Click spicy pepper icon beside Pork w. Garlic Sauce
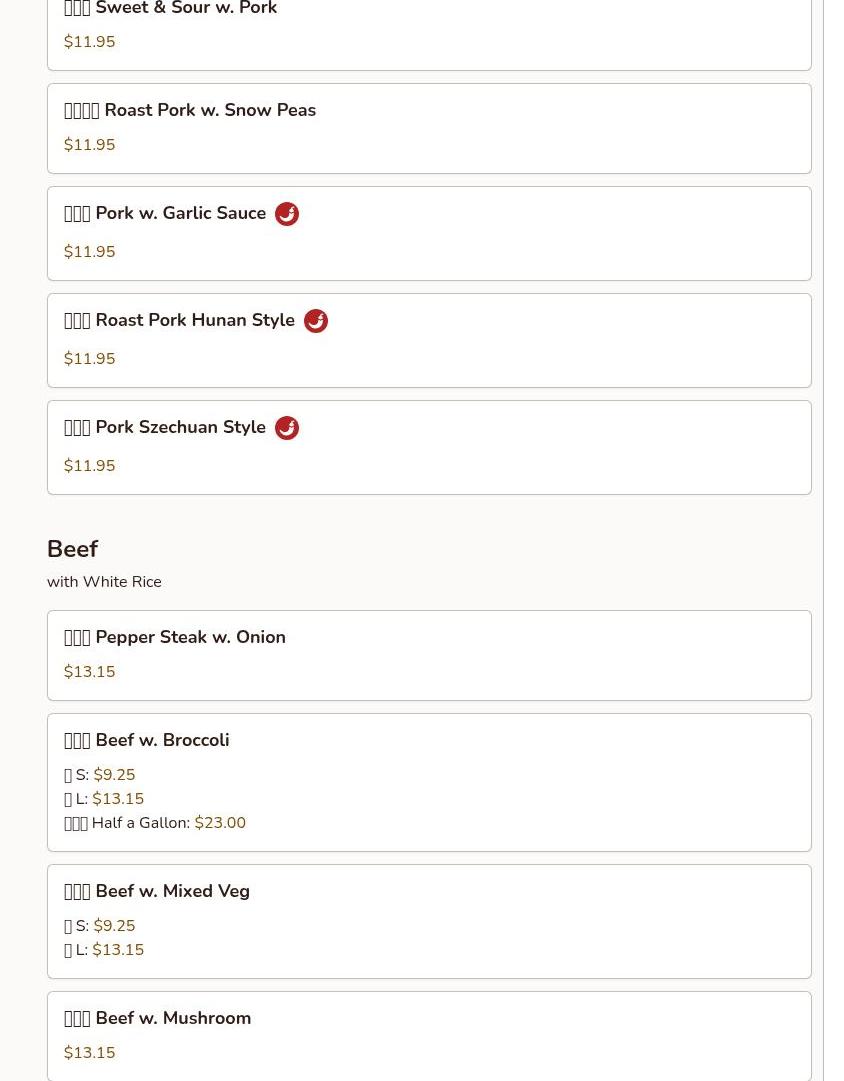The image size is (844, 1081). point(287,214)
